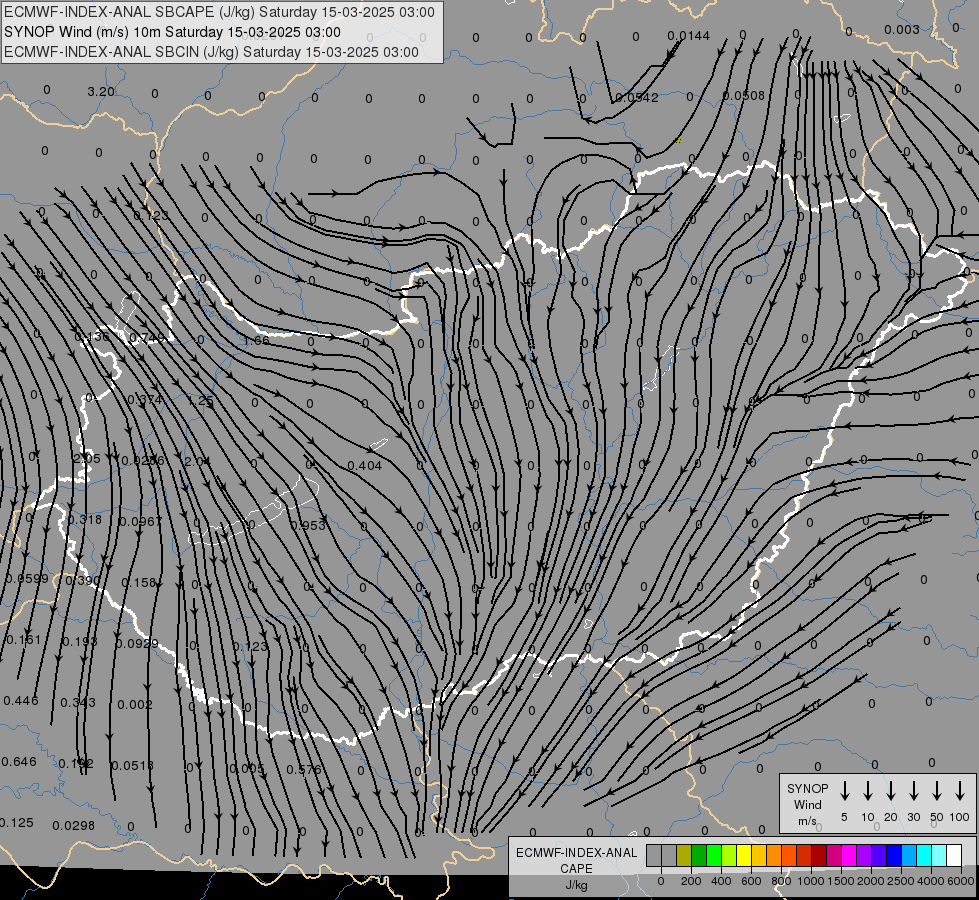
Task: Click the 1000 tick label on CAPE scale
Action: [x=810, y=881]
